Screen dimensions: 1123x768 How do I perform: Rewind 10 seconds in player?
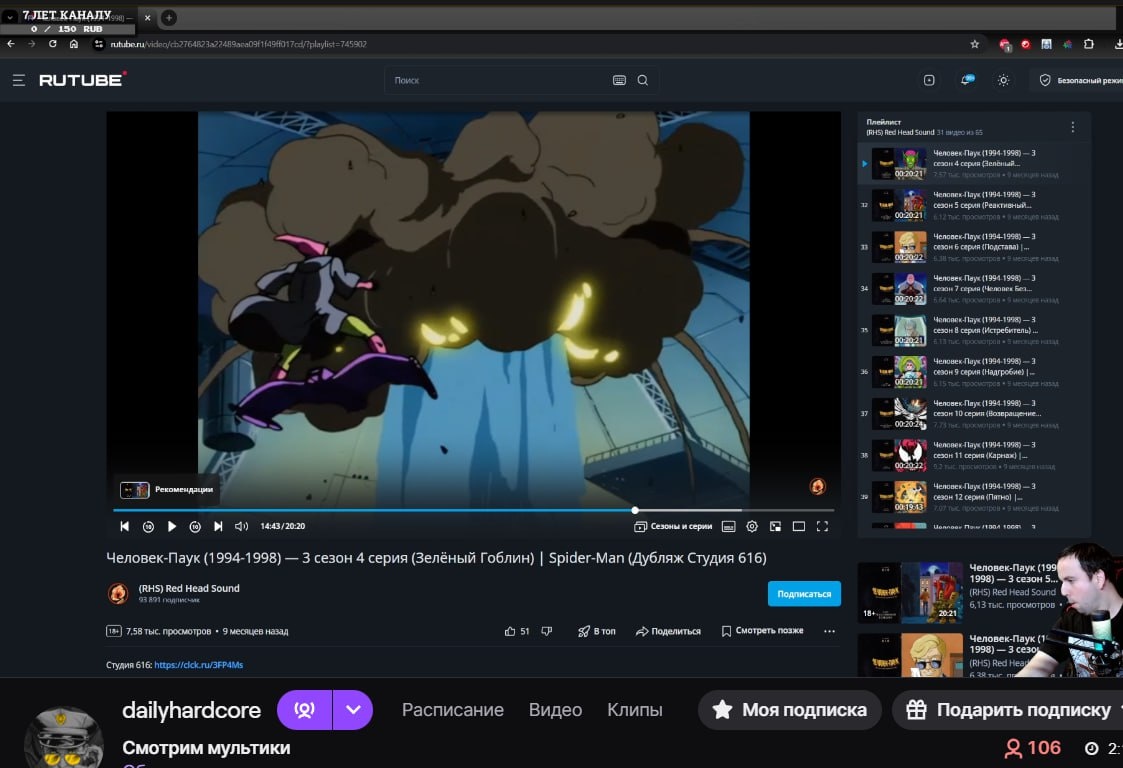coord(148,526)
